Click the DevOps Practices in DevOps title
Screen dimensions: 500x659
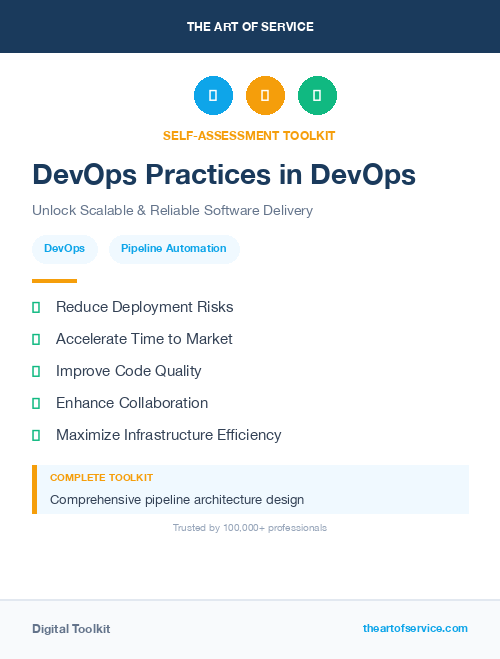[224, 175]
